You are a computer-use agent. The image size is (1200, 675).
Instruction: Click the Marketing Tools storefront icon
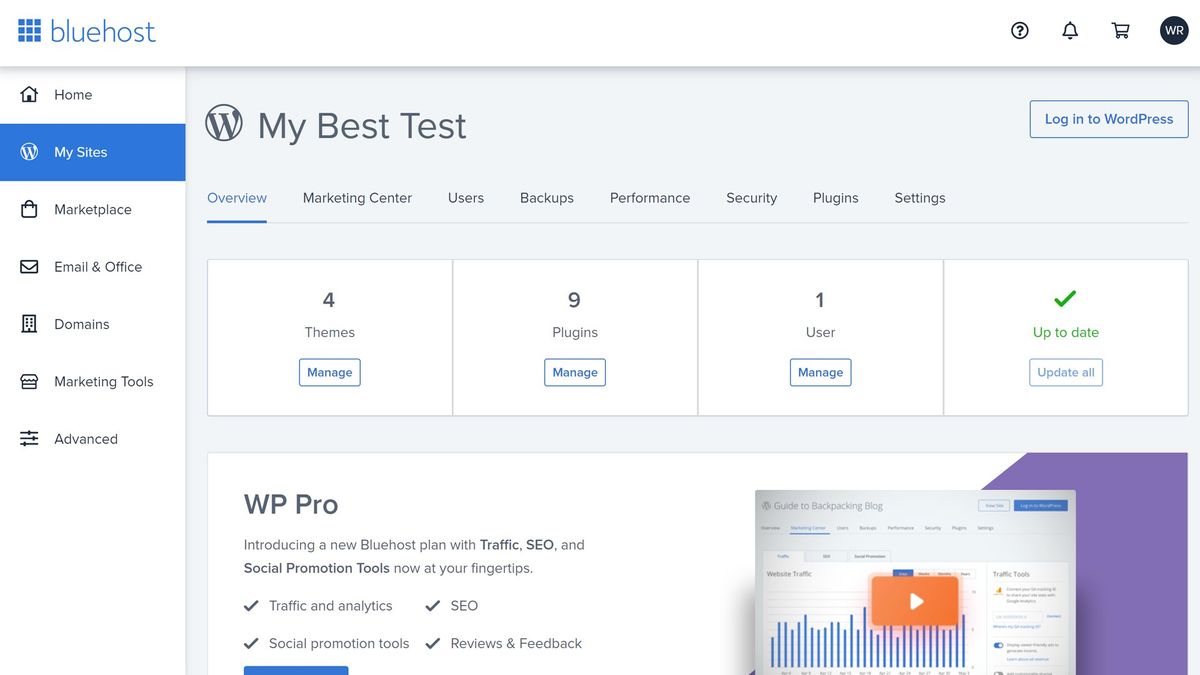(x=29, y=381)
